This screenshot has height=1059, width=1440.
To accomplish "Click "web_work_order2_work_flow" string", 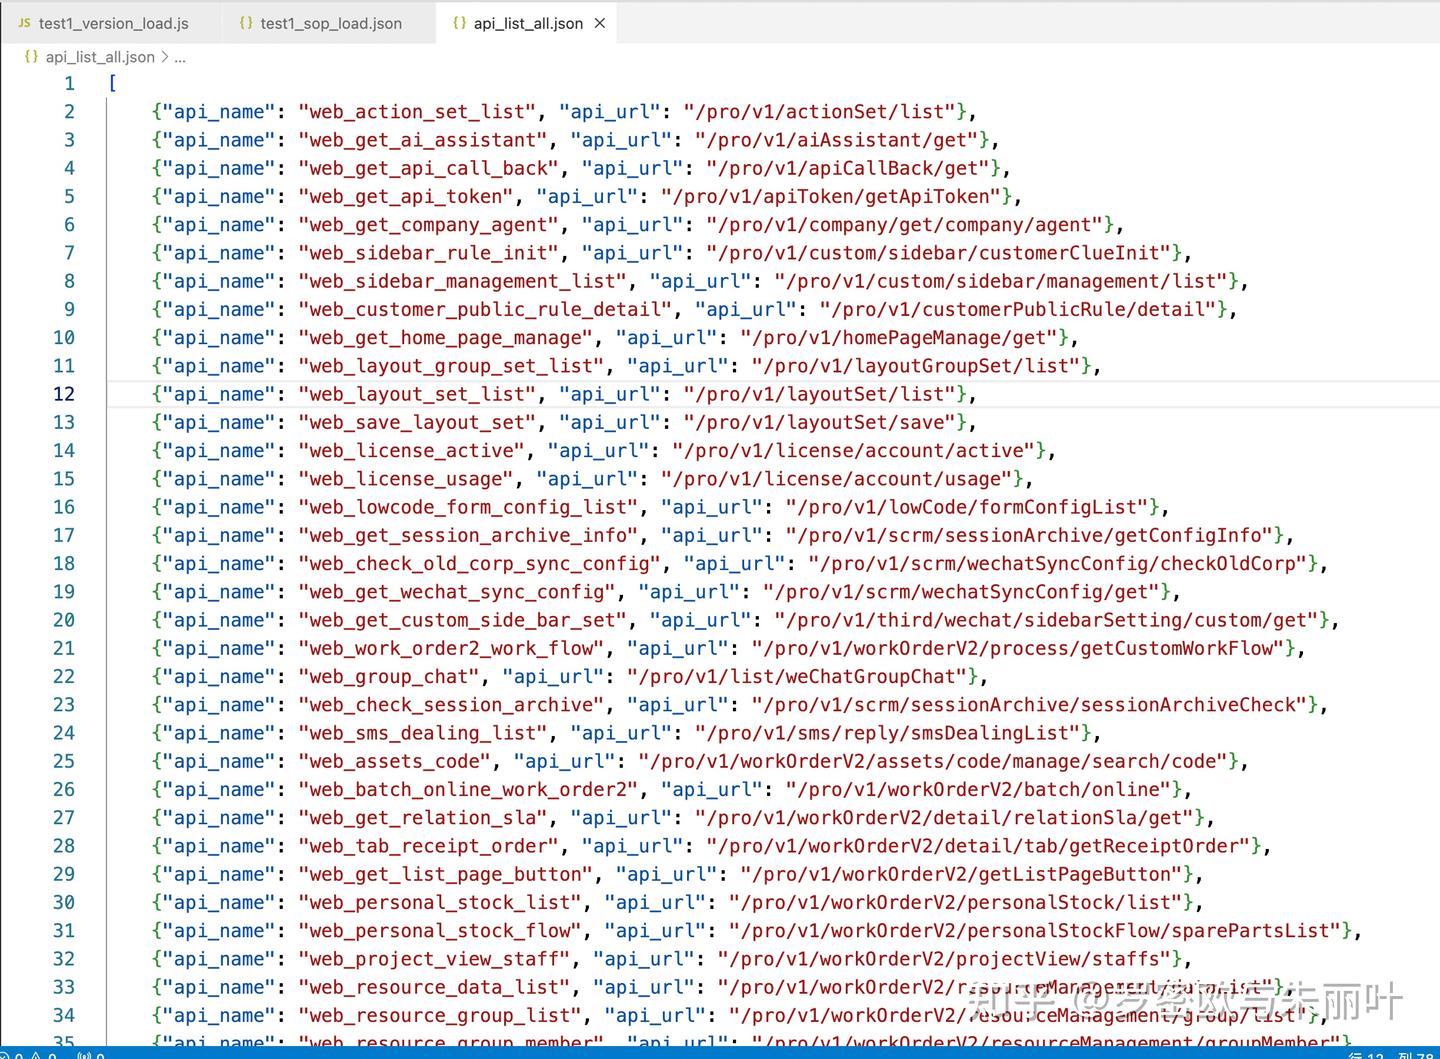I will tap(451, 648).
